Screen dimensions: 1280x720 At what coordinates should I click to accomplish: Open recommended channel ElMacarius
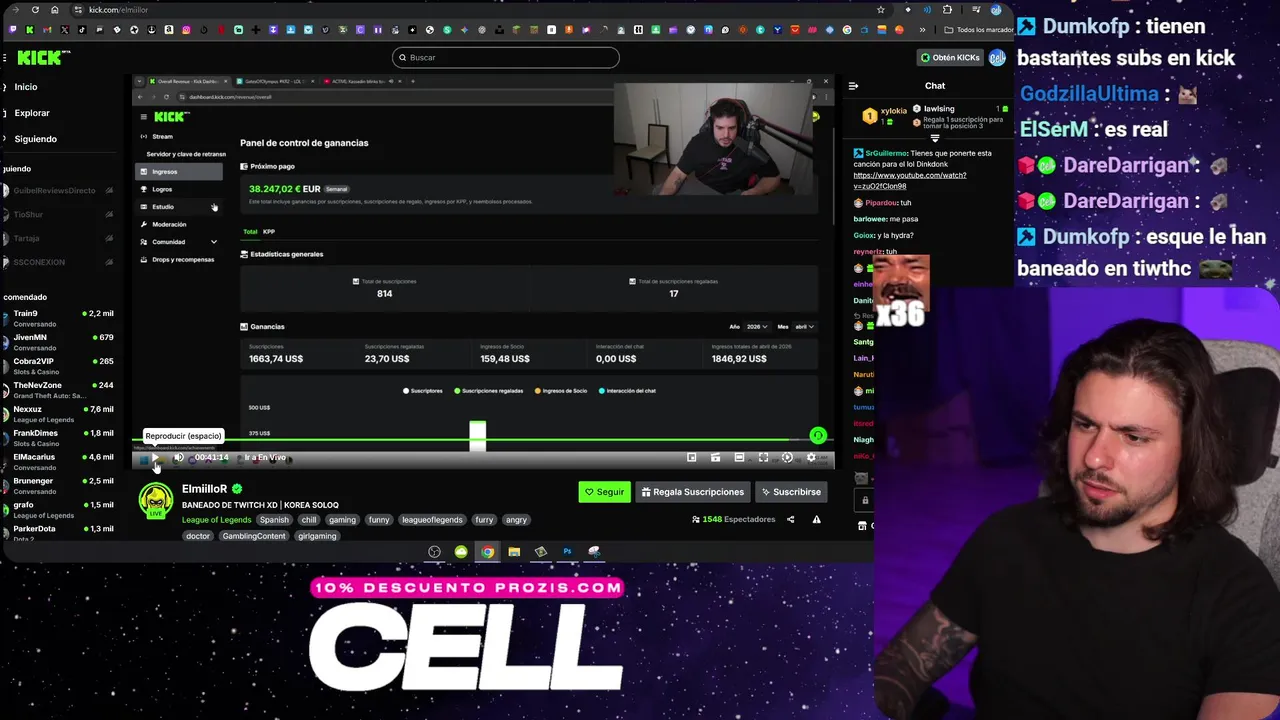58,462
